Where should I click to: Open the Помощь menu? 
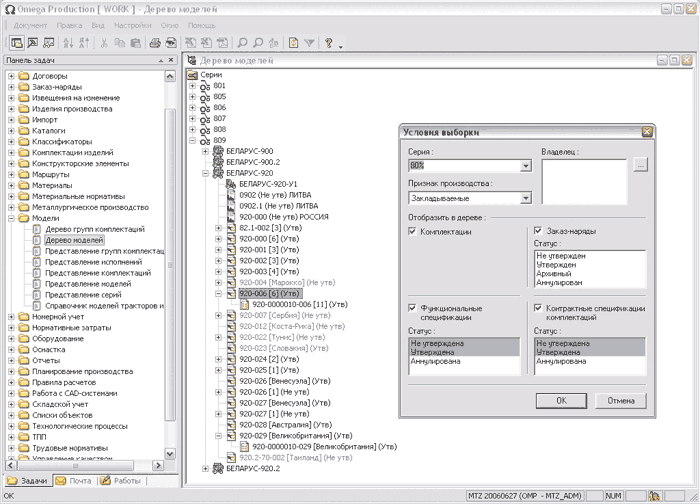(x=201, y=25)
